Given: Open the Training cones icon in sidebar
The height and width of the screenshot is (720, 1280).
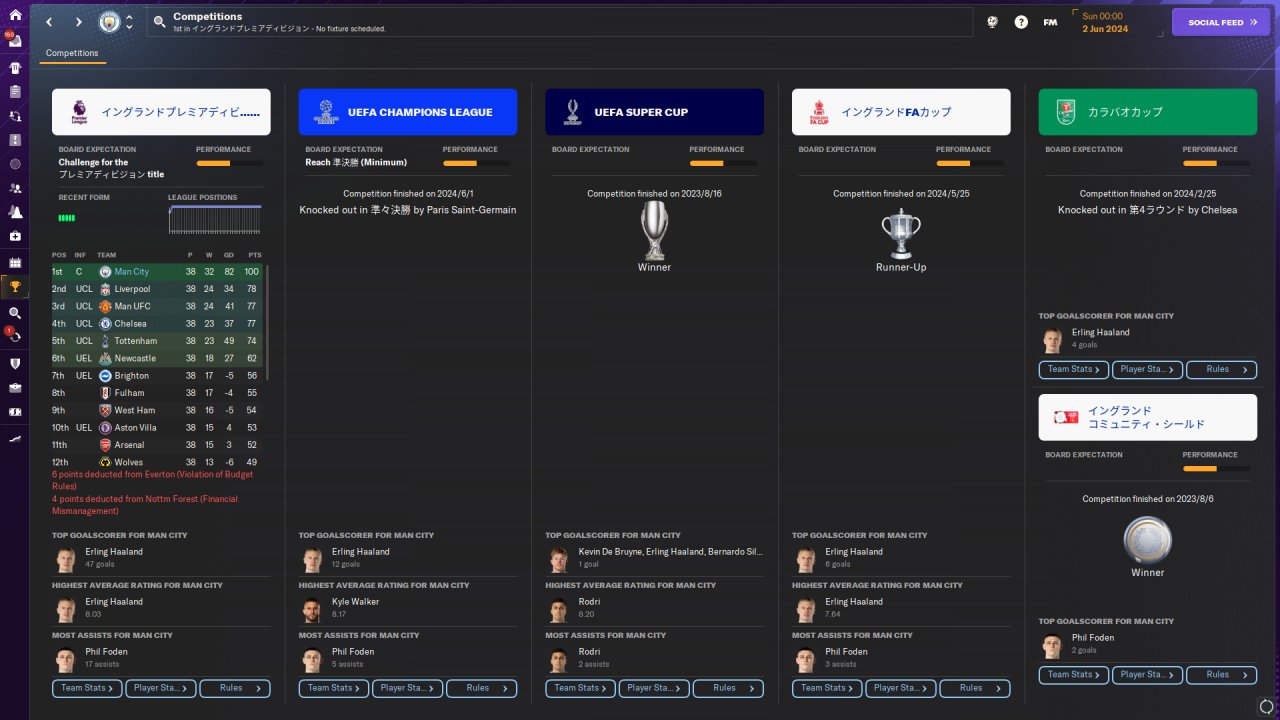Looking at the screenshot, I should [x=15, y=211].
